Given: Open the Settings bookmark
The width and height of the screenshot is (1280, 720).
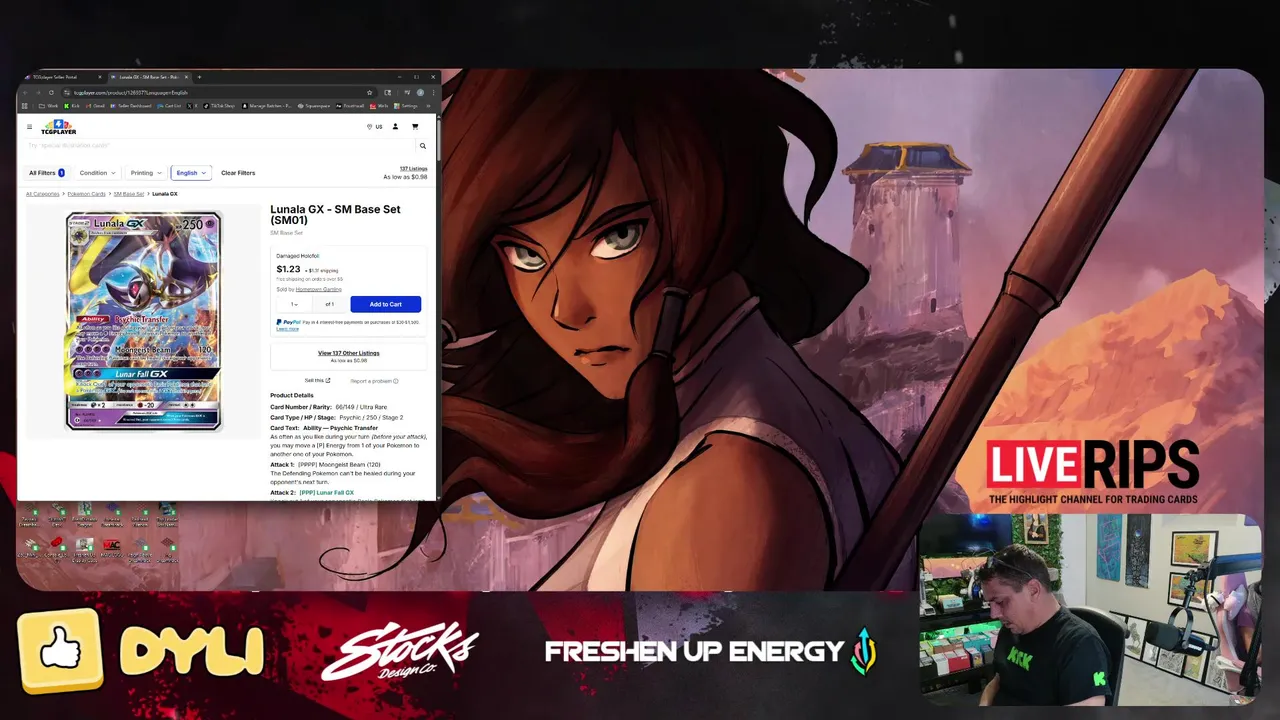Looking at the screenshot, I should pos(406,106).
